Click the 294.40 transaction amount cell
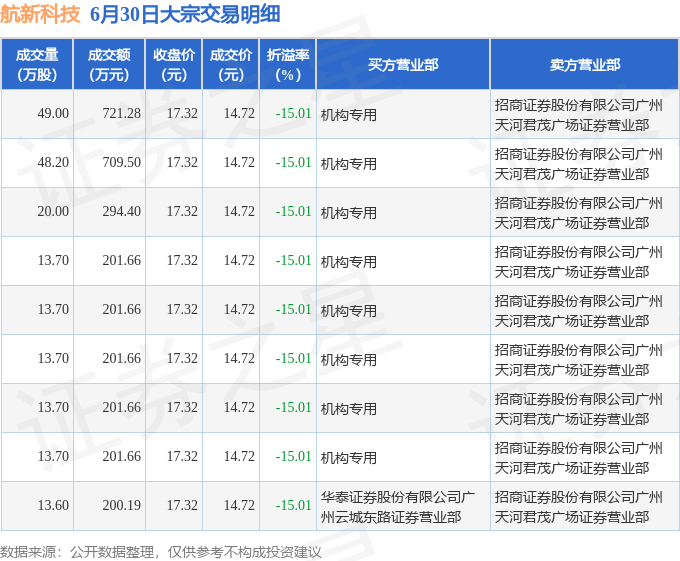Viewport: 680px width, 561px height. pyautogui.click(x=122, y=212)
